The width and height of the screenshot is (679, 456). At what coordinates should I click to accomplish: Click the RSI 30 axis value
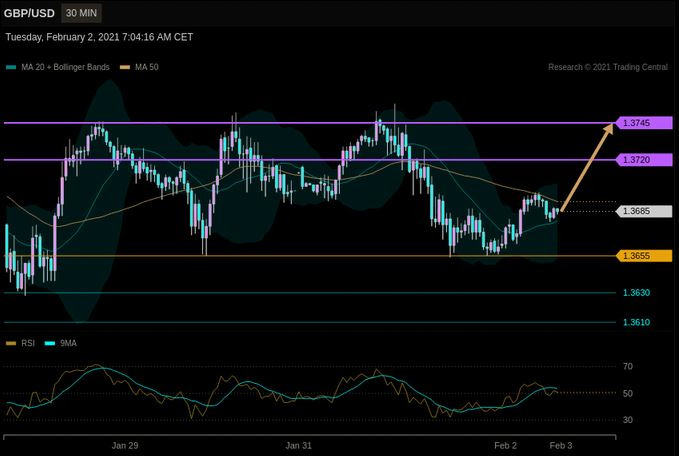click(628, 420)
